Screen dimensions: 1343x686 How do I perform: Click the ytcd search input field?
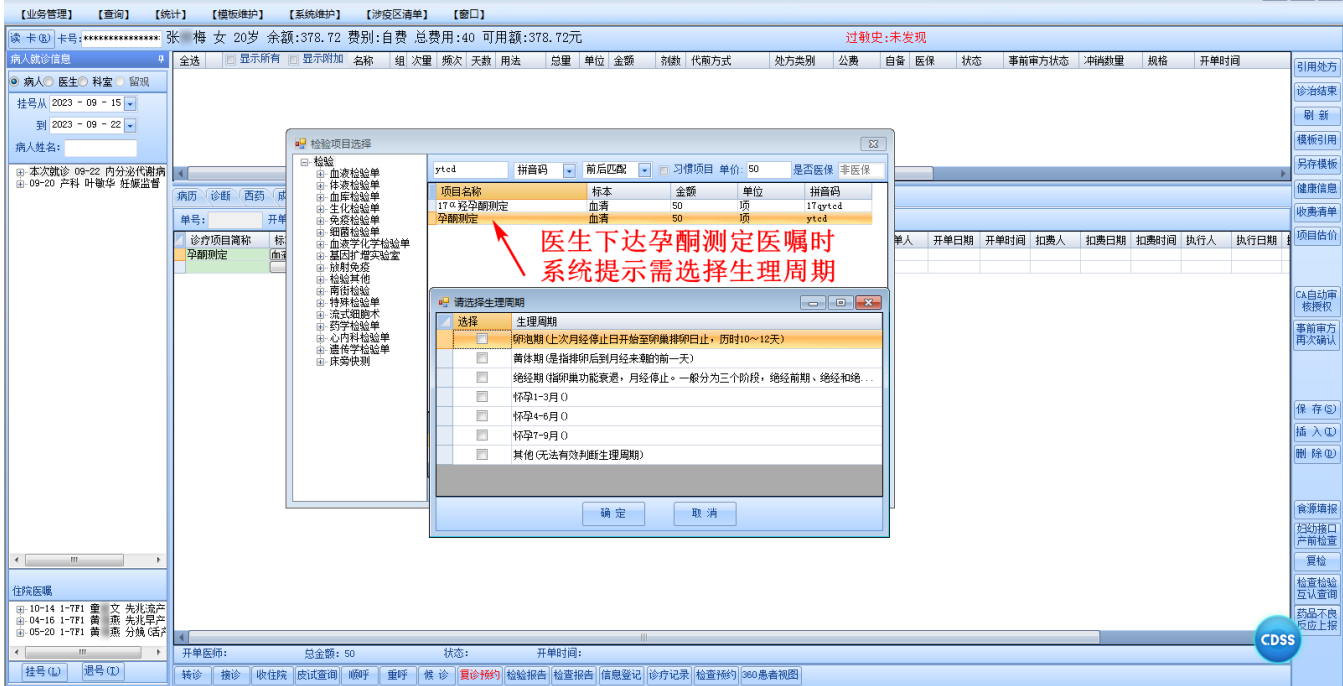point(470,170)
